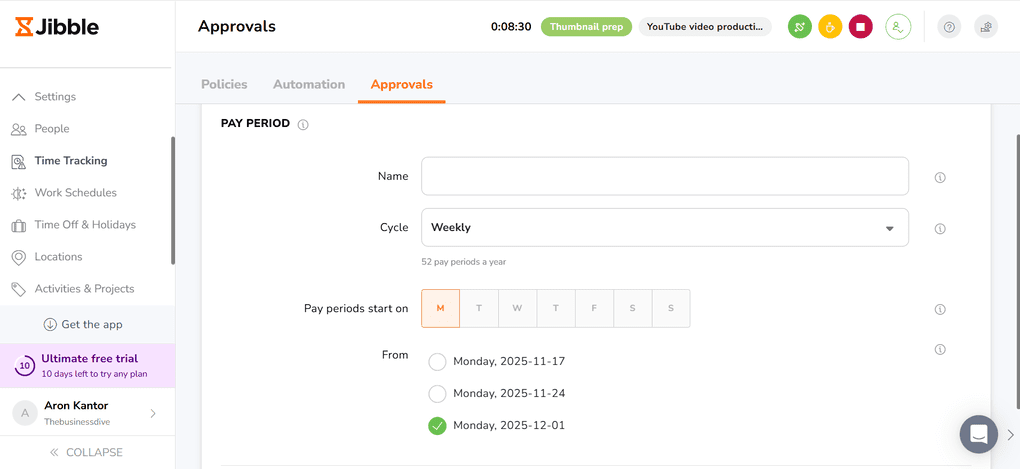Click the trial days countdown circle
The width and height of the screenshot is (1020, 469).
[x=24, y=366]
